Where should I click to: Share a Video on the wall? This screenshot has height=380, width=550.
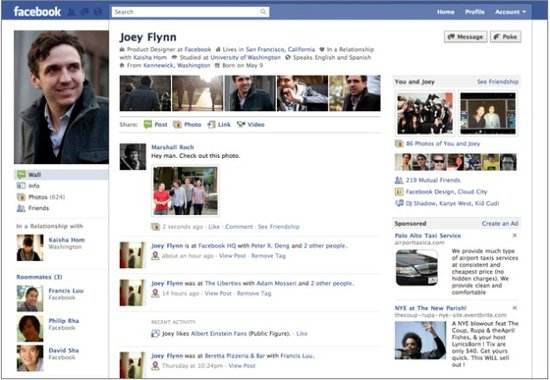tap(250, 125)
